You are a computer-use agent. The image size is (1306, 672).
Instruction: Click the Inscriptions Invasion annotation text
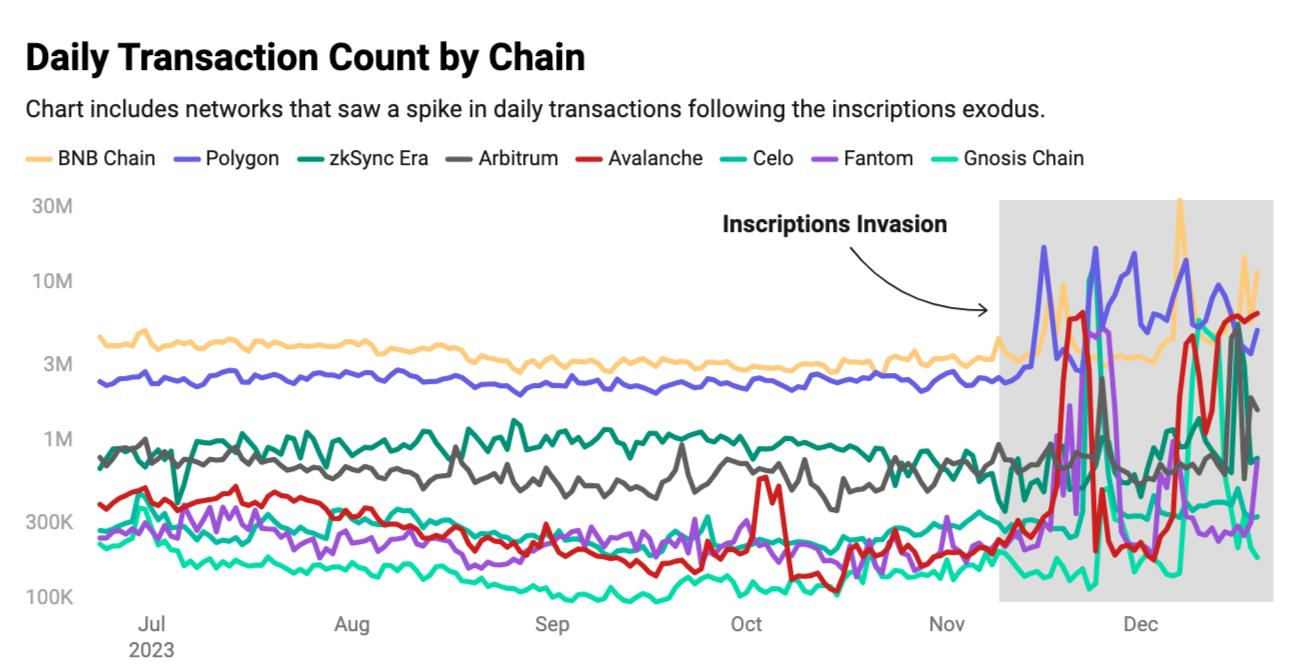tap(834, 225)
